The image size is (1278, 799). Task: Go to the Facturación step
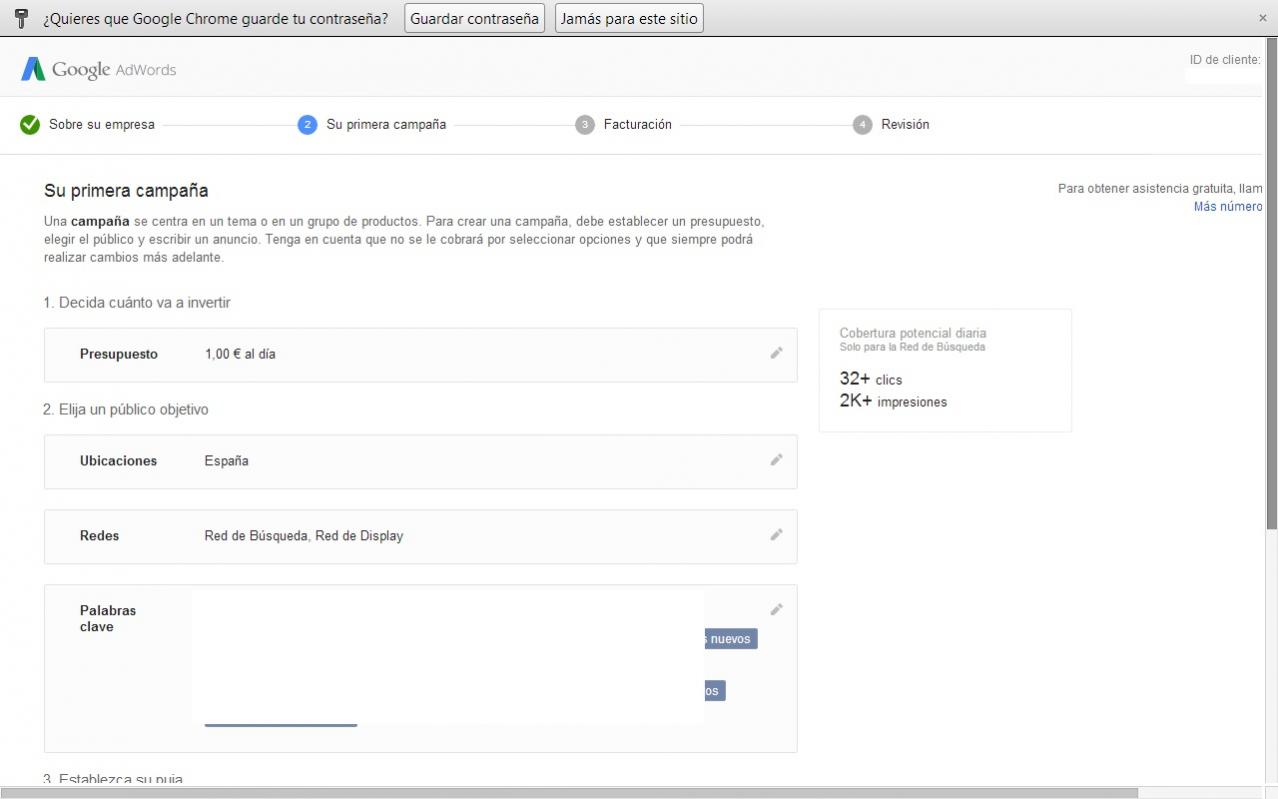[x=637, y=125]
